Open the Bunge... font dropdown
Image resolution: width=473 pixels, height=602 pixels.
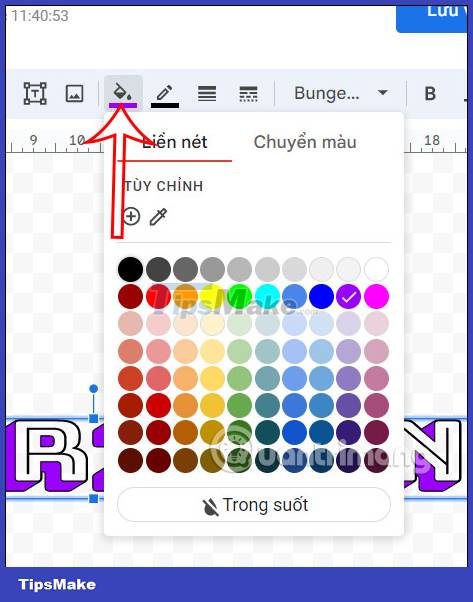[x=340, y=93]
